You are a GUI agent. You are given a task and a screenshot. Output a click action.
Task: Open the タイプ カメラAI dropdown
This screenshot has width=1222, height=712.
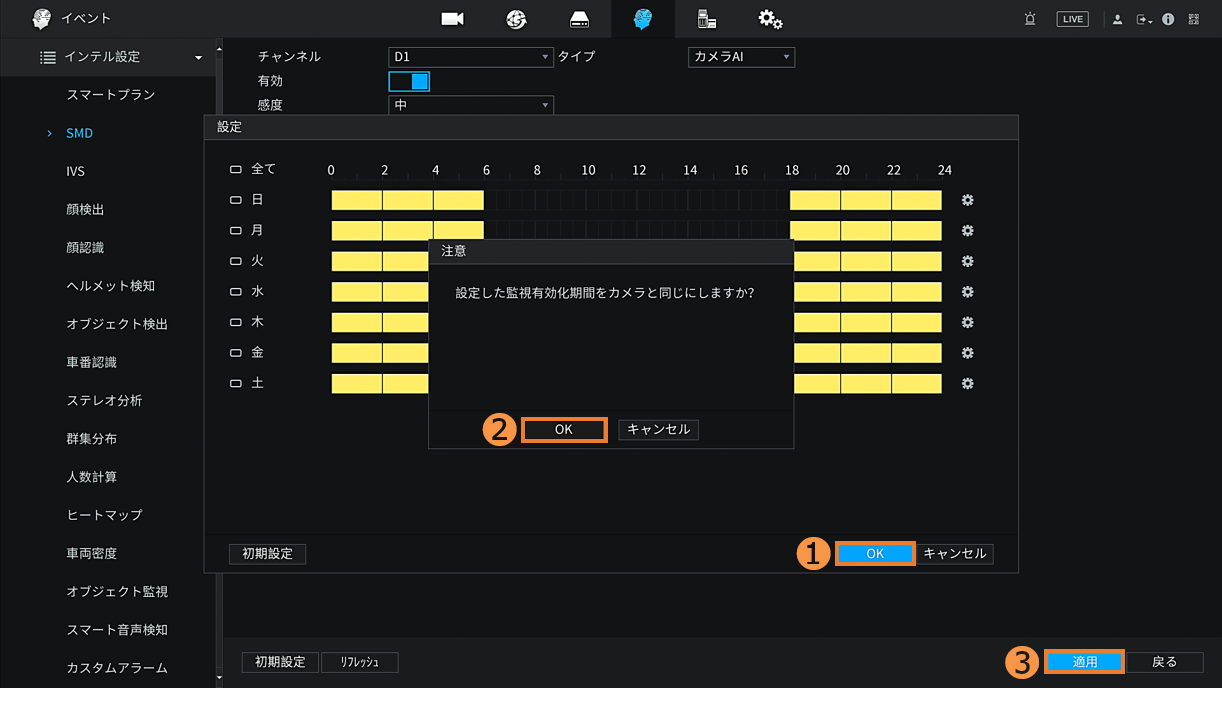(x=741, y=57)
